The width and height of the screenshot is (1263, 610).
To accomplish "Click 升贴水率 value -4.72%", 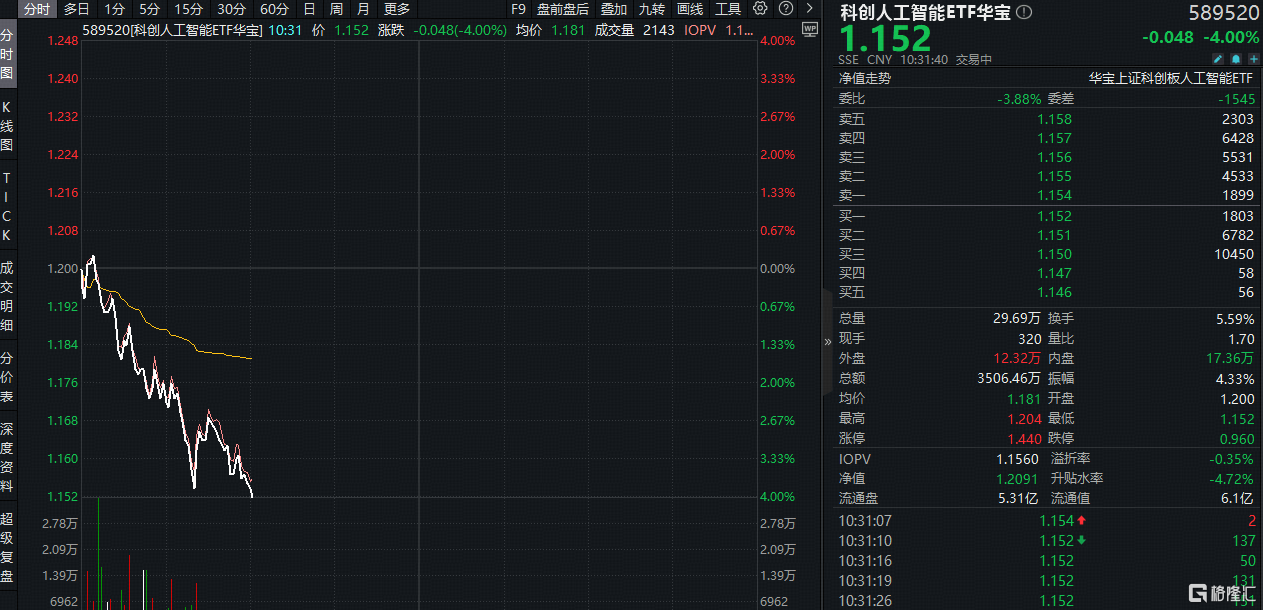I will click(1232, 479).
